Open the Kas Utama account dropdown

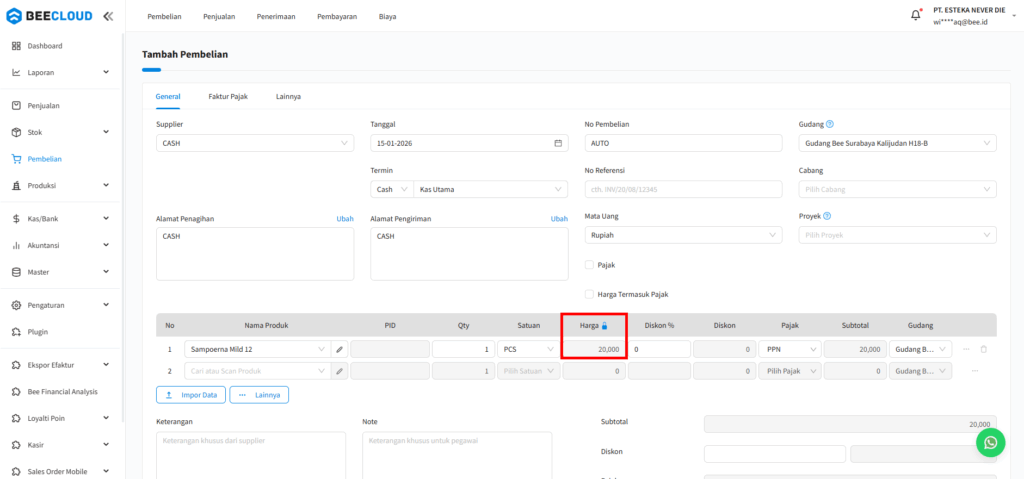pos(490,190)
